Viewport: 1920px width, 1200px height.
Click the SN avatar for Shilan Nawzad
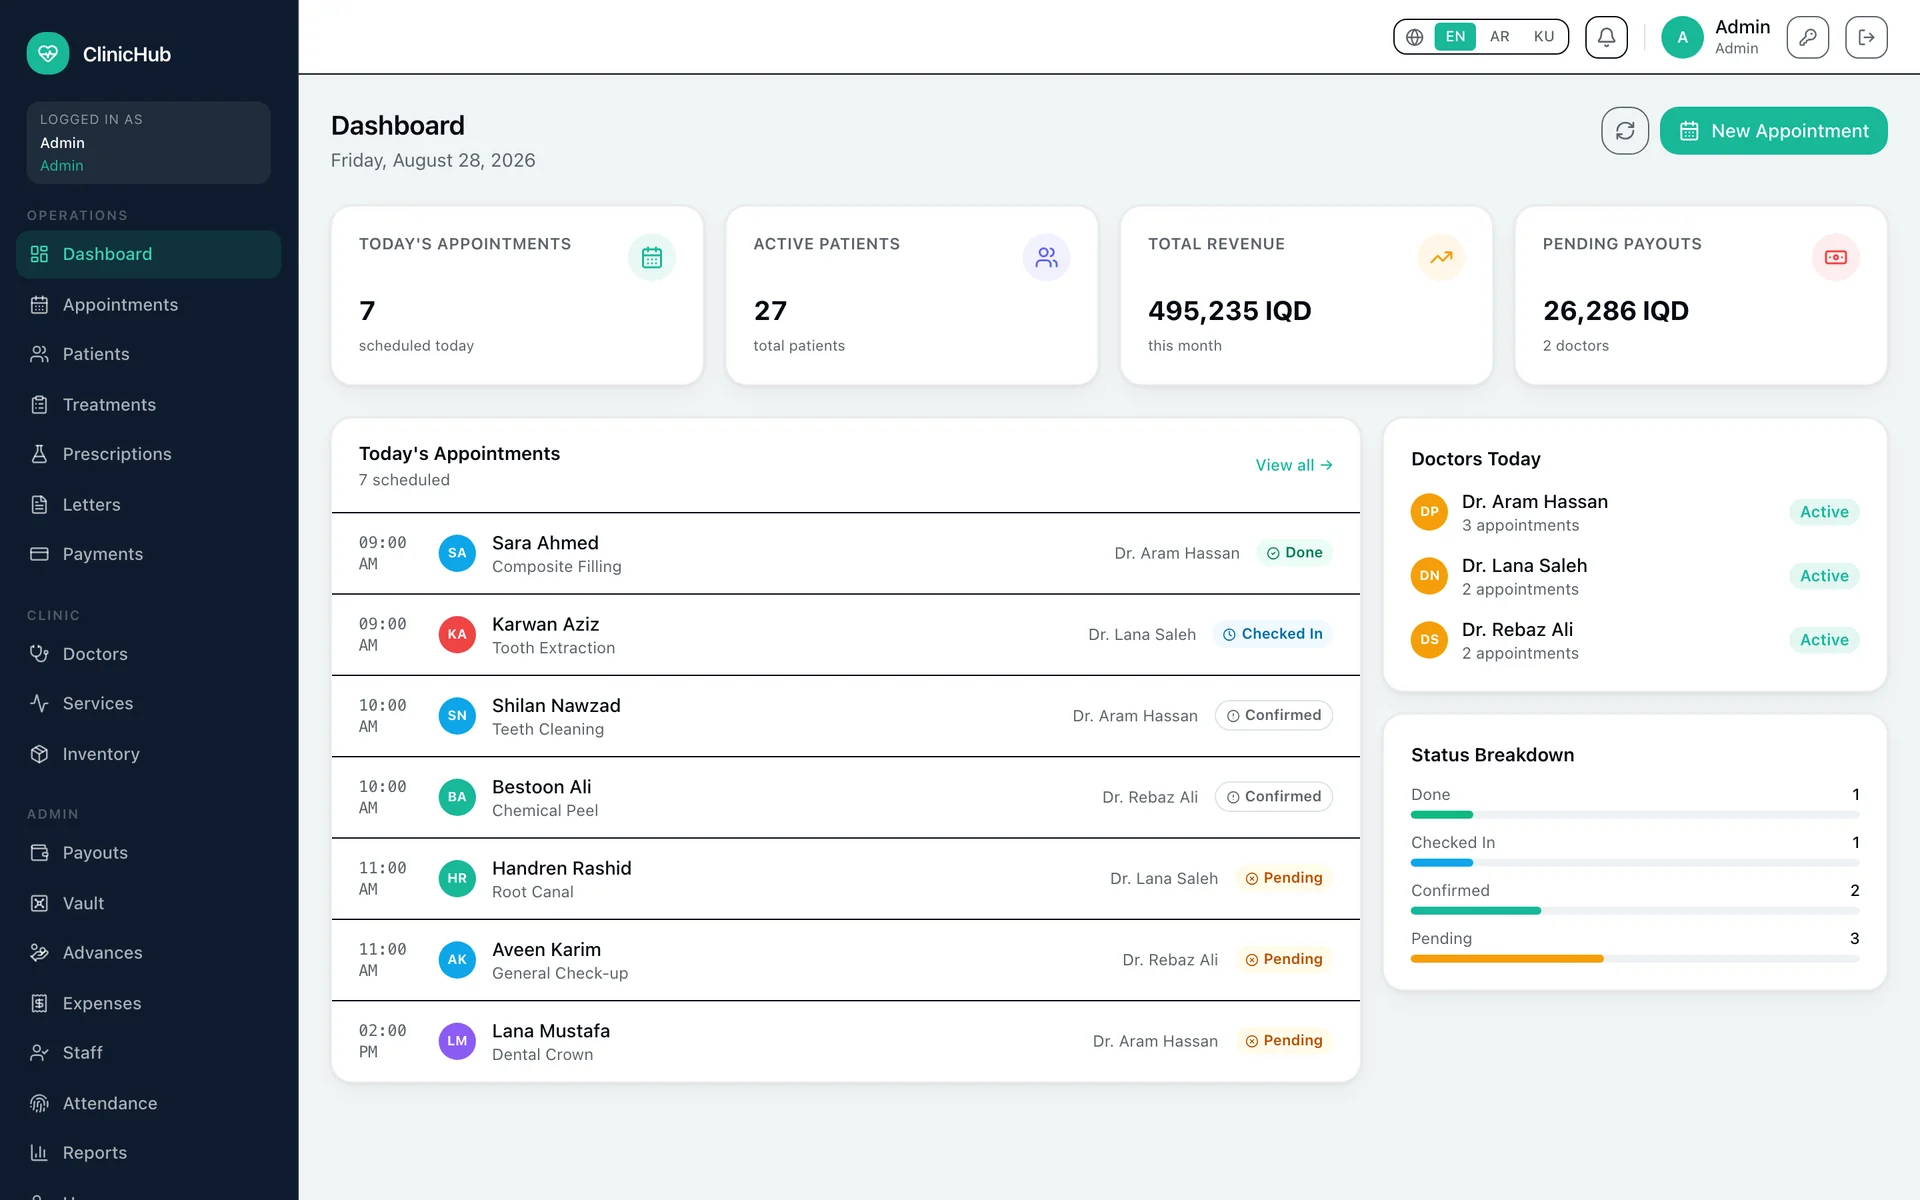pos(457,716)
